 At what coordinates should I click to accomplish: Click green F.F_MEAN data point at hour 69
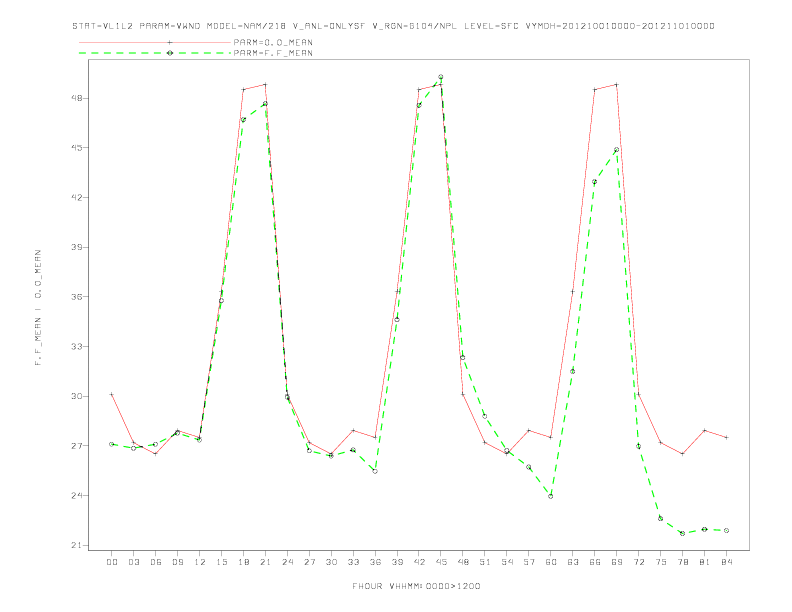point(616,149)
